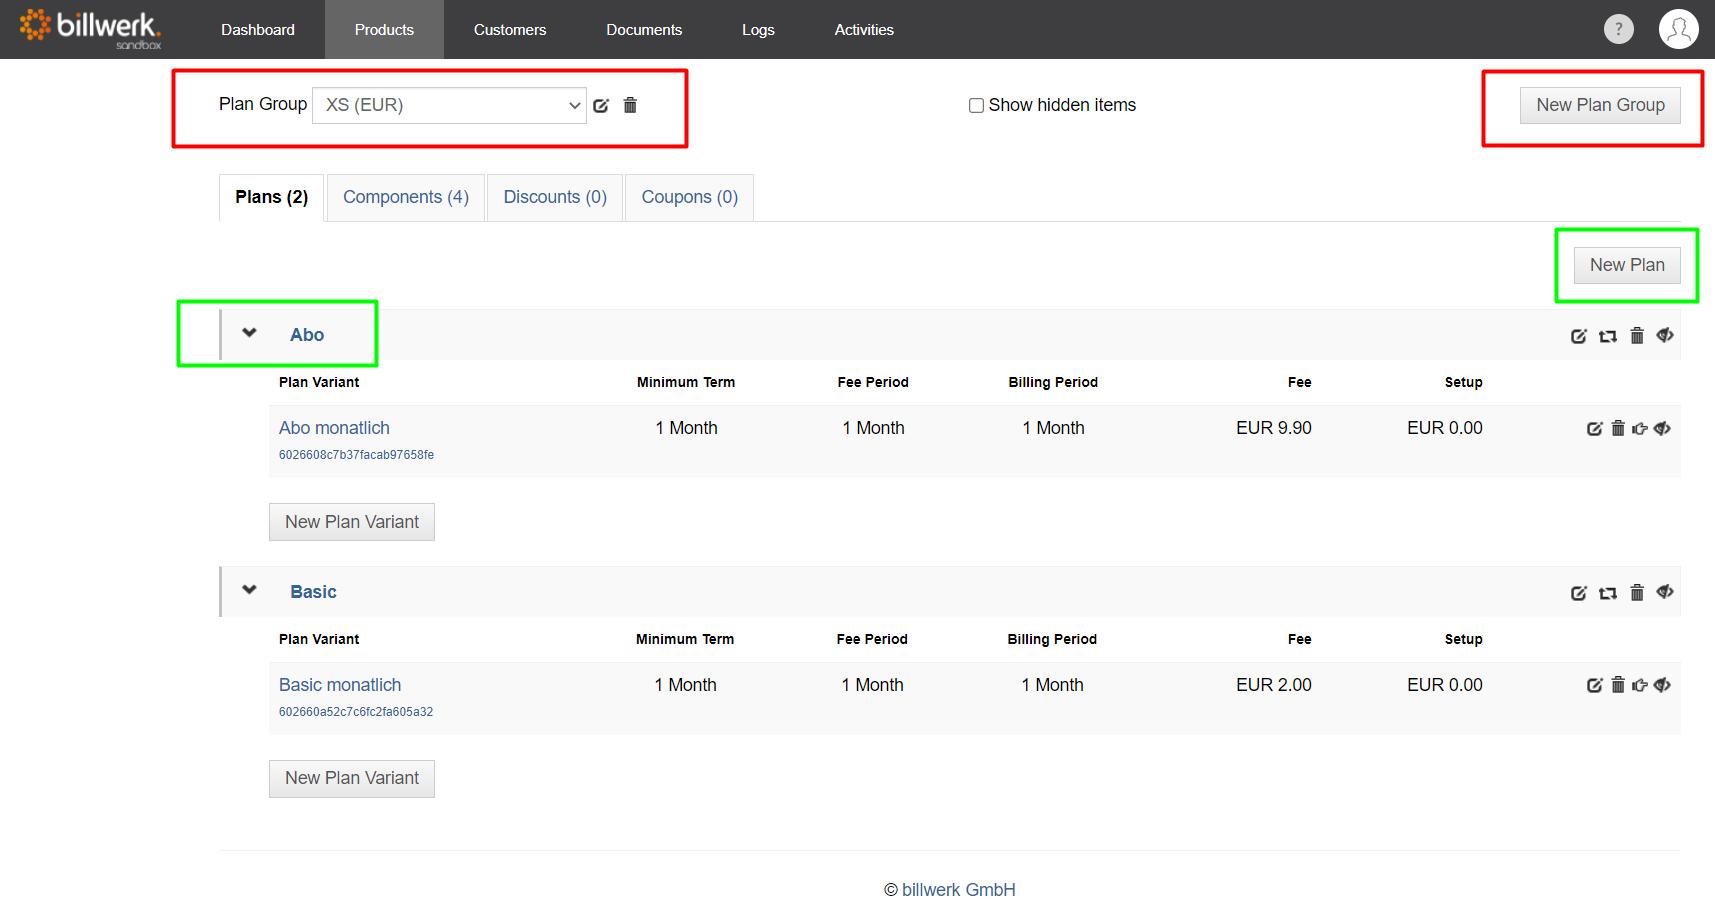
Task: Click the New Plan button
Action: (1627, 265)
